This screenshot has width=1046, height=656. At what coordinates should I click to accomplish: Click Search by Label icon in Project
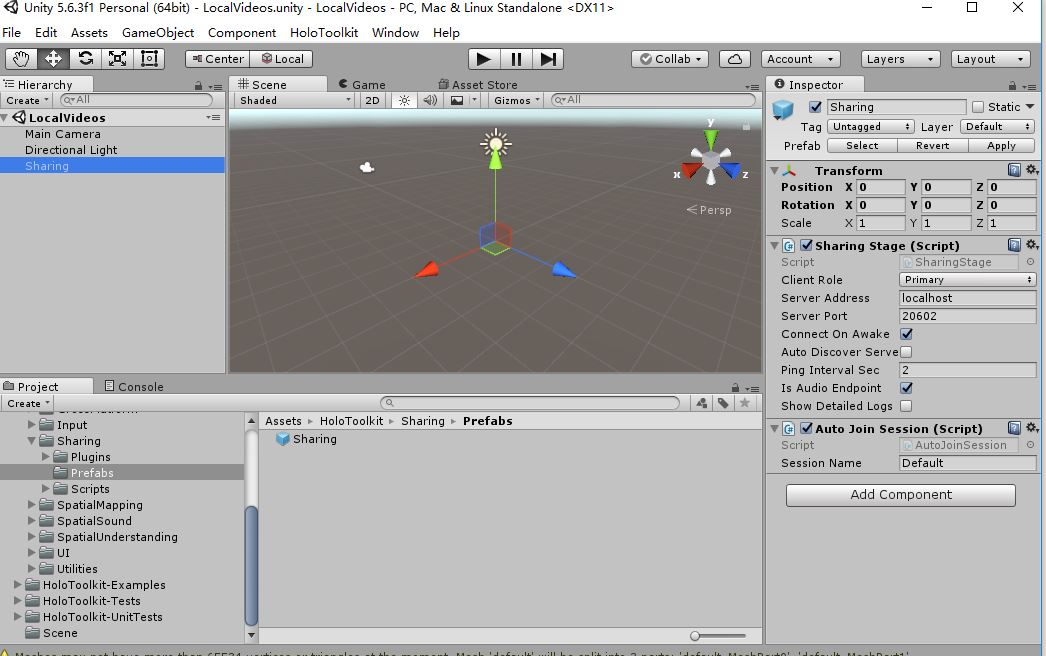pos(723,403)
